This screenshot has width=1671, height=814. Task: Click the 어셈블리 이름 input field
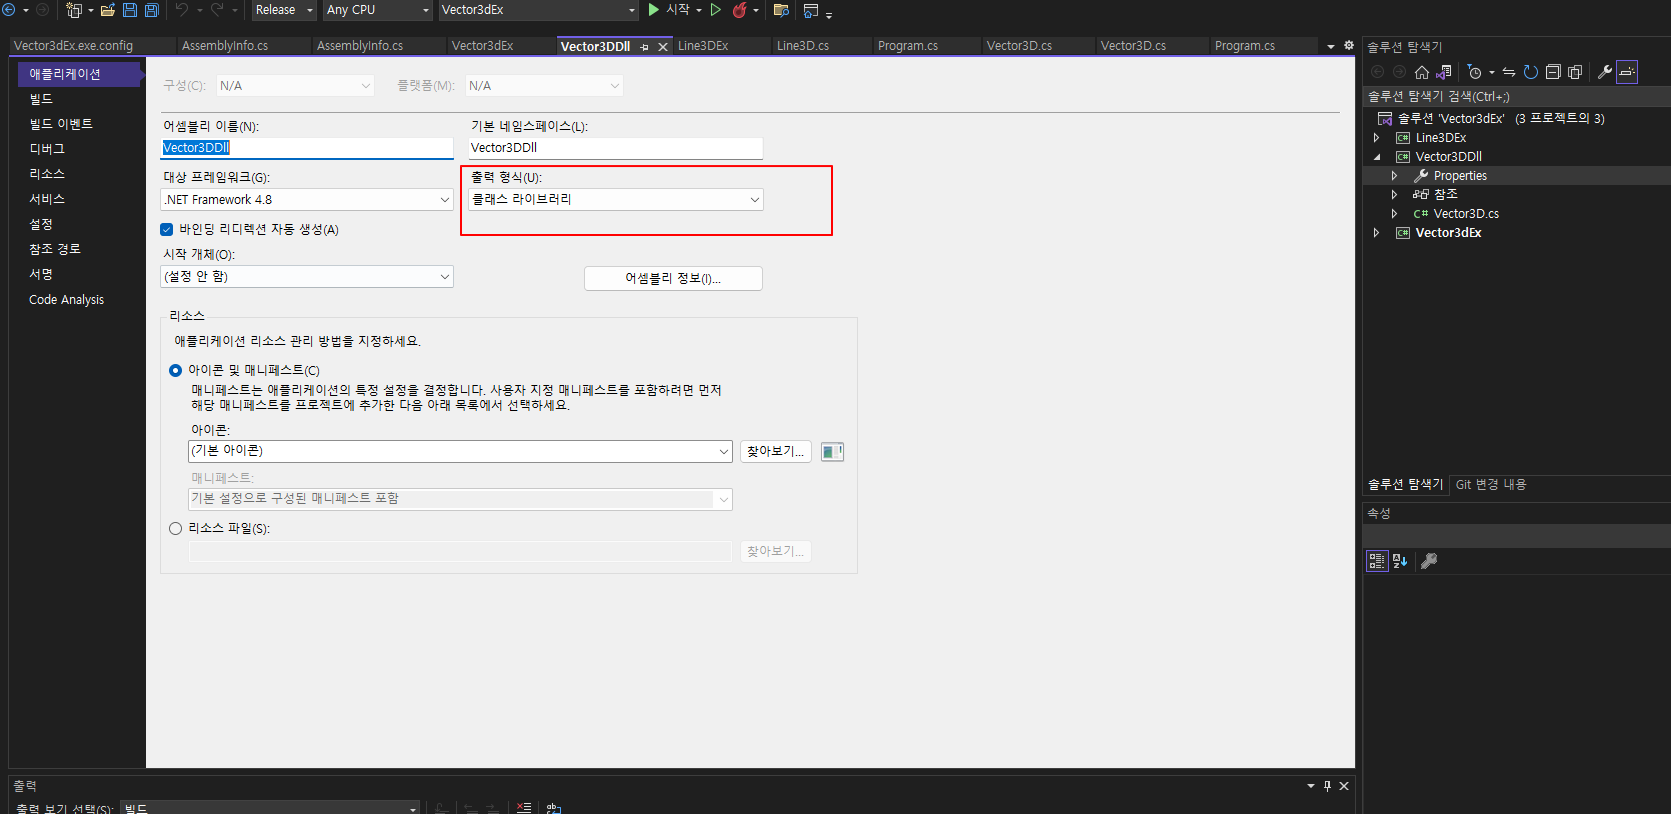(307, 148)
